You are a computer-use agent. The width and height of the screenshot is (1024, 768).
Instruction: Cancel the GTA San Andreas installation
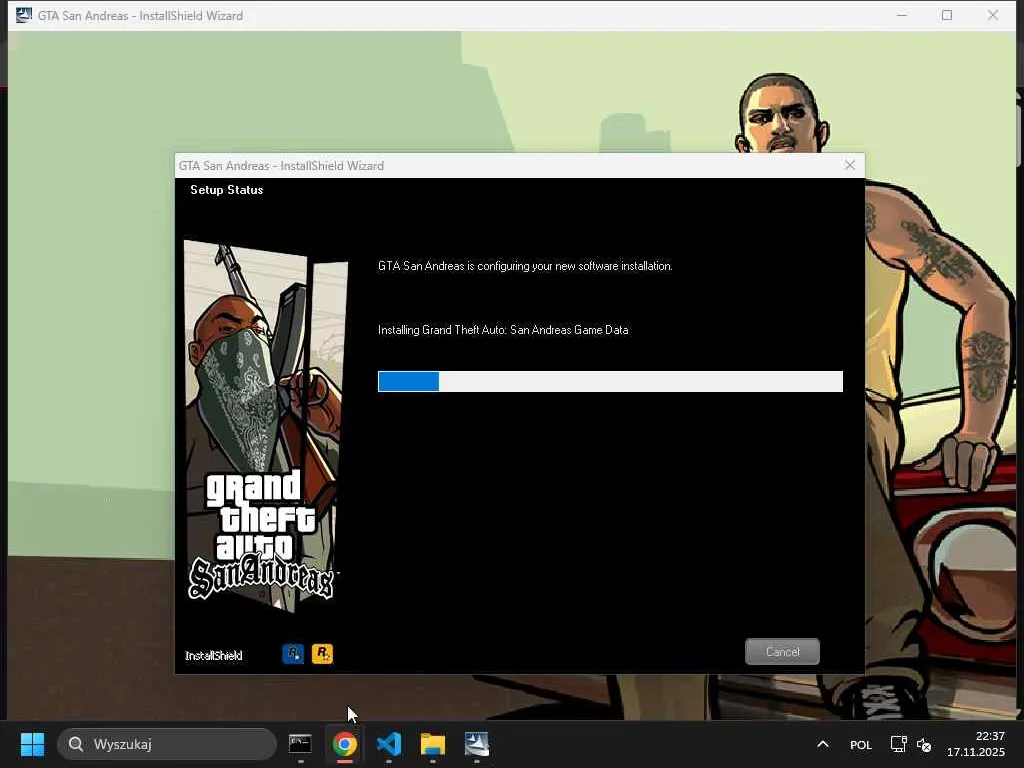point(782,652)
